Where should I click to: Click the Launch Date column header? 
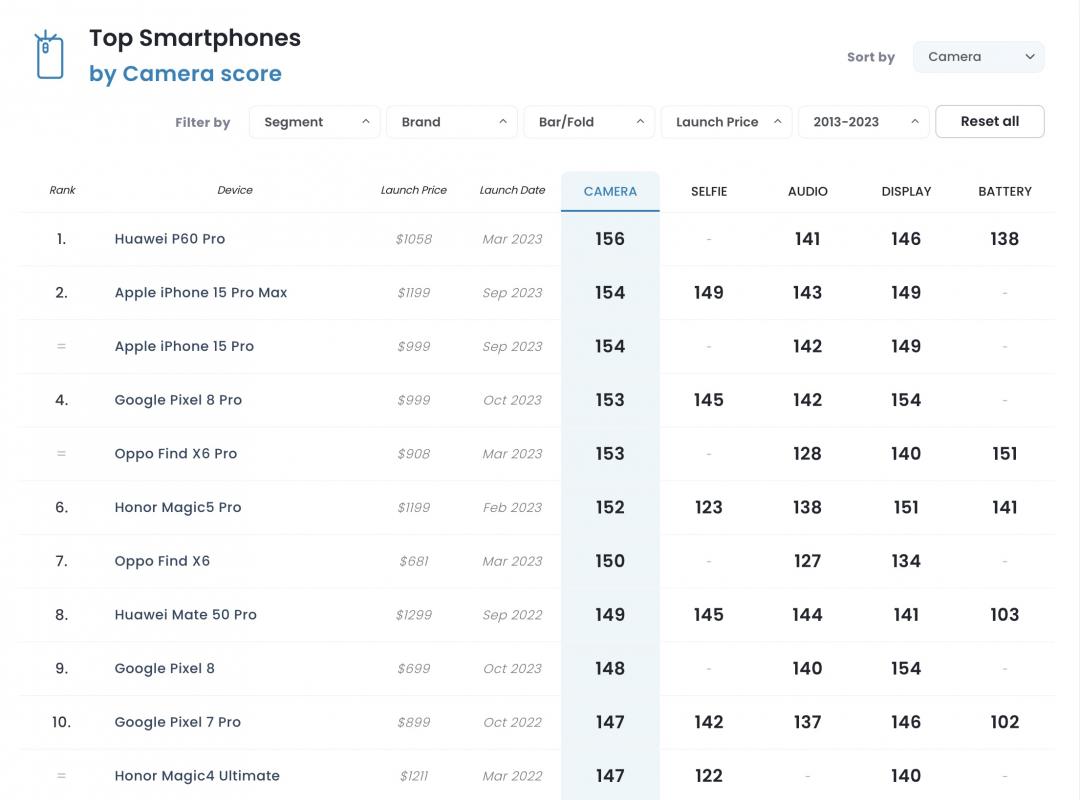coord(512,190)
